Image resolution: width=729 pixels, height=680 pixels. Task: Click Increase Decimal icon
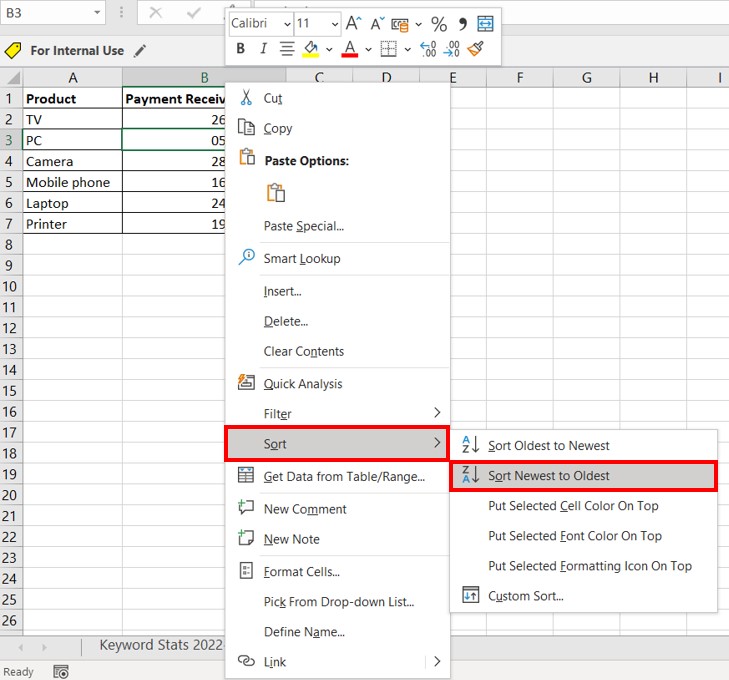point(428,49)
